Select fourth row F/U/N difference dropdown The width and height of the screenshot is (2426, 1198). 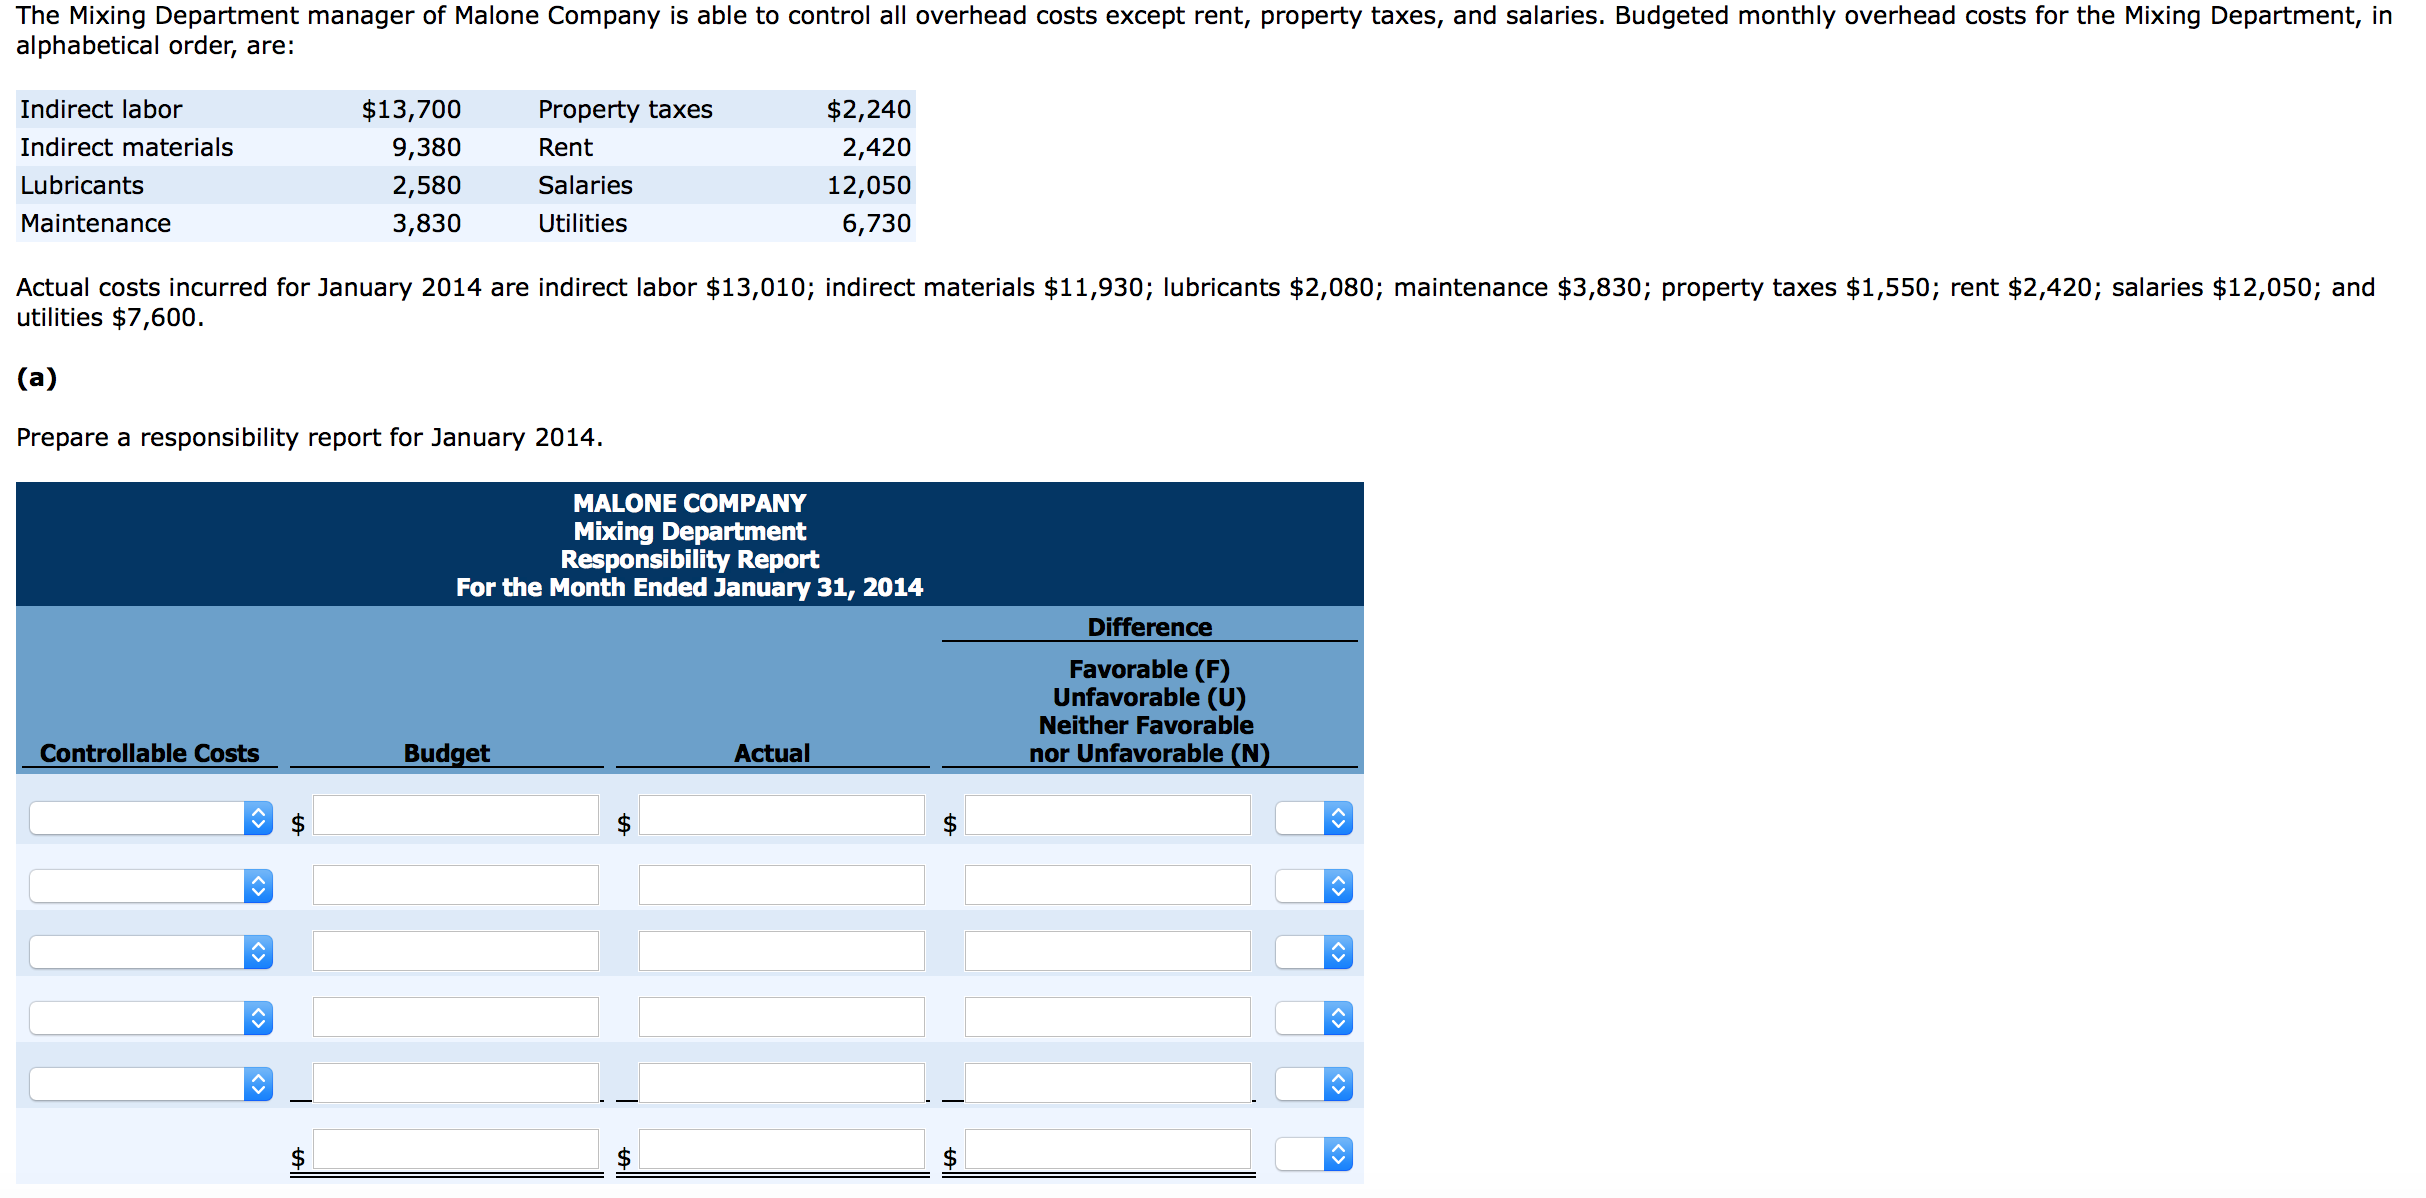1313,1017
